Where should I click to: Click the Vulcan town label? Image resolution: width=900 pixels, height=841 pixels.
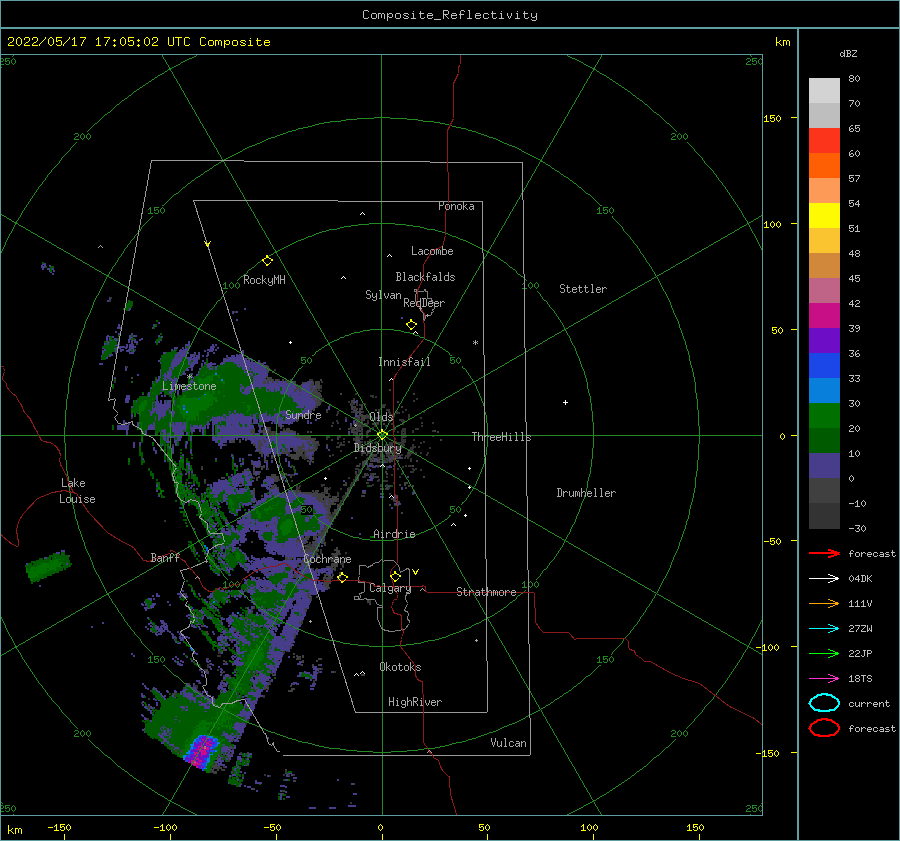[509, 743]
